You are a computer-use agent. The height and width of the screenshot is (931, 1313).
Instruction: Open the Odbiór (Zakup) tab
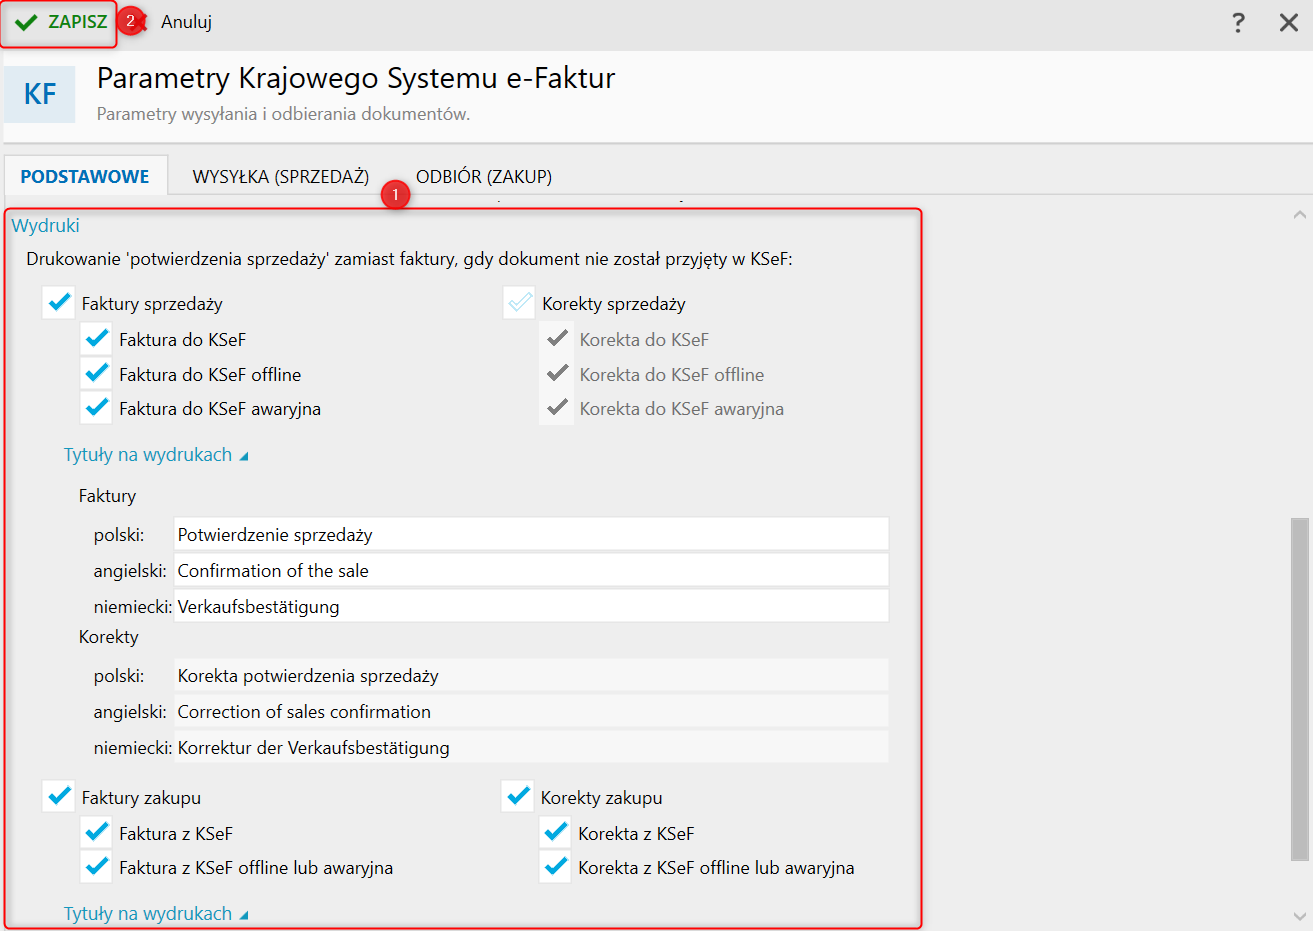[484, 177]
